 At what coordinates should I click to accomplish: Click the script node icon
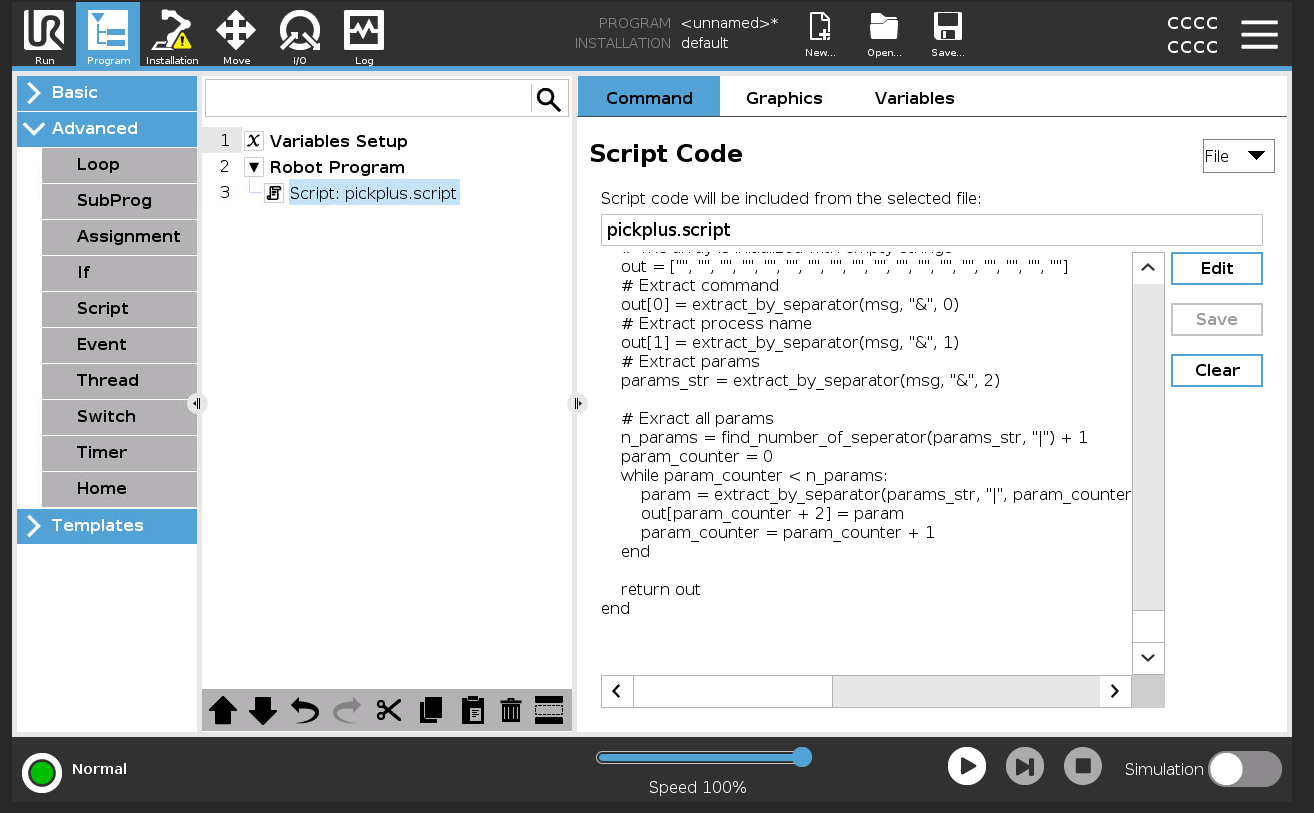coord(274,193)
